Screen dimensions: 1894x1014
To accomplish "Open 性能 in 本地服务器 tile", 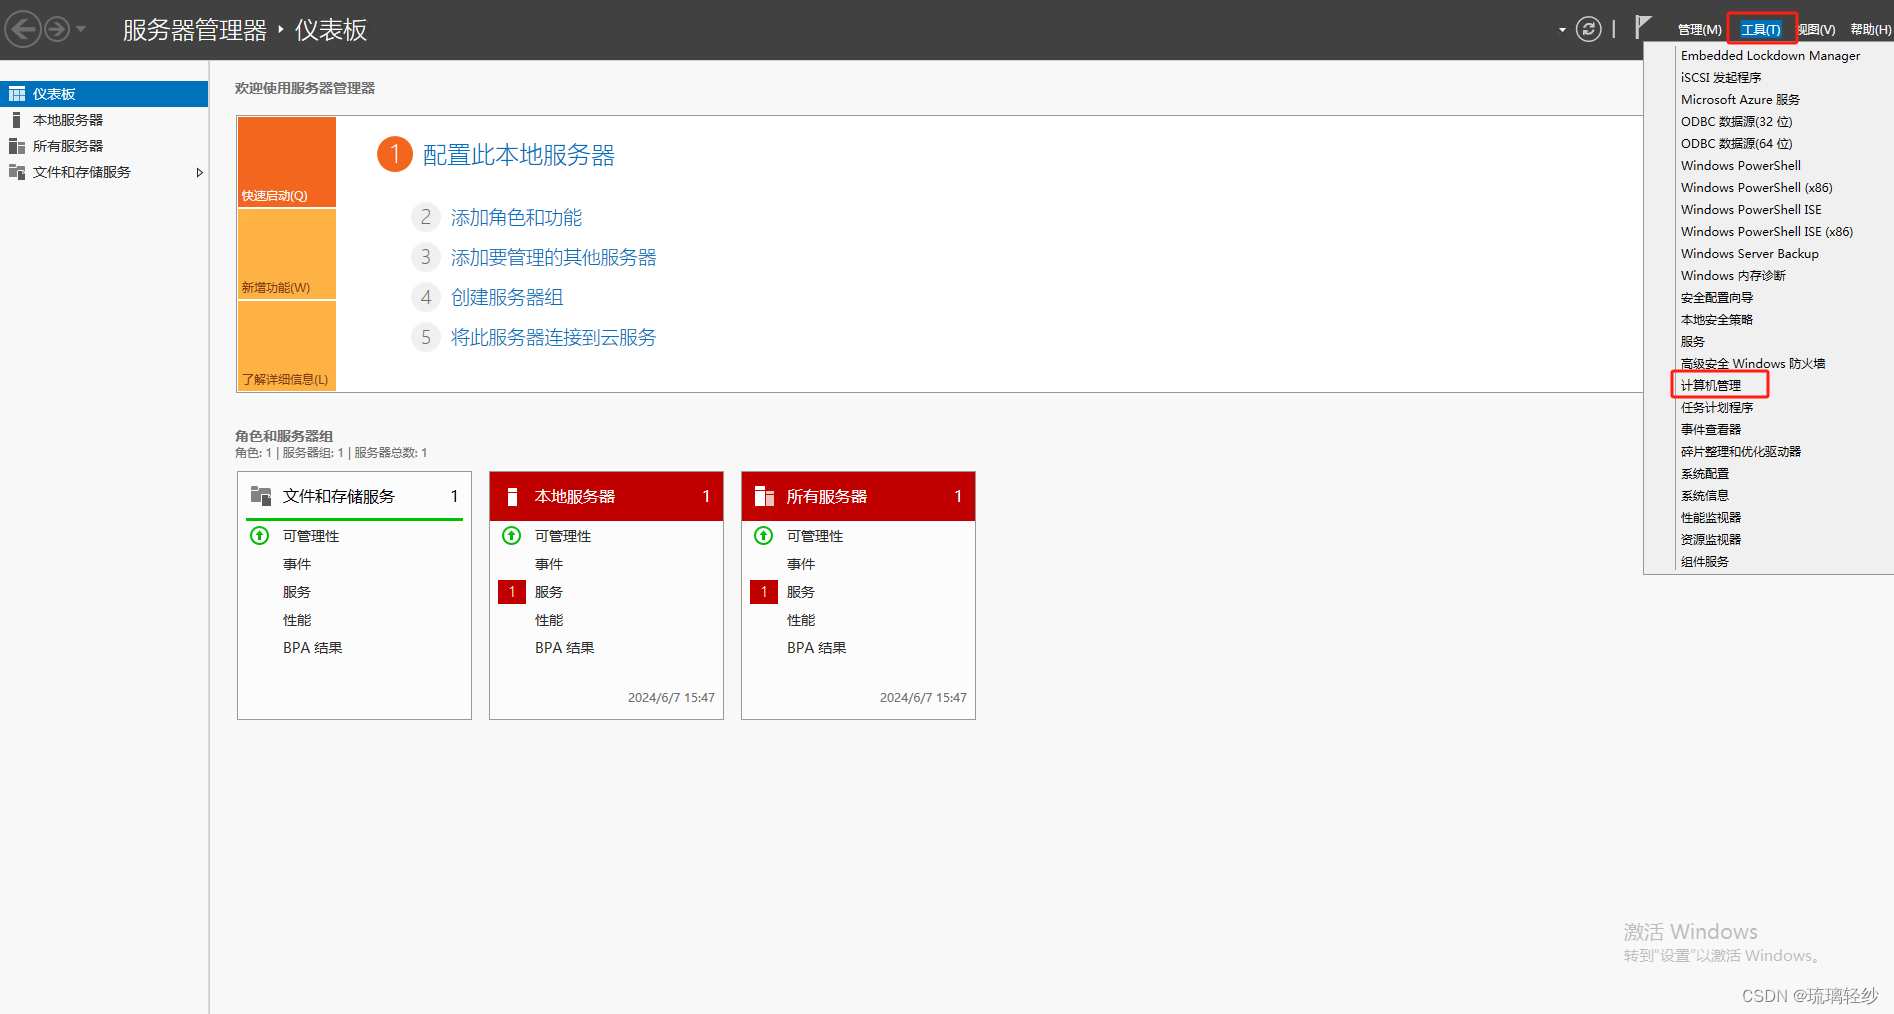I will point(549,620).
